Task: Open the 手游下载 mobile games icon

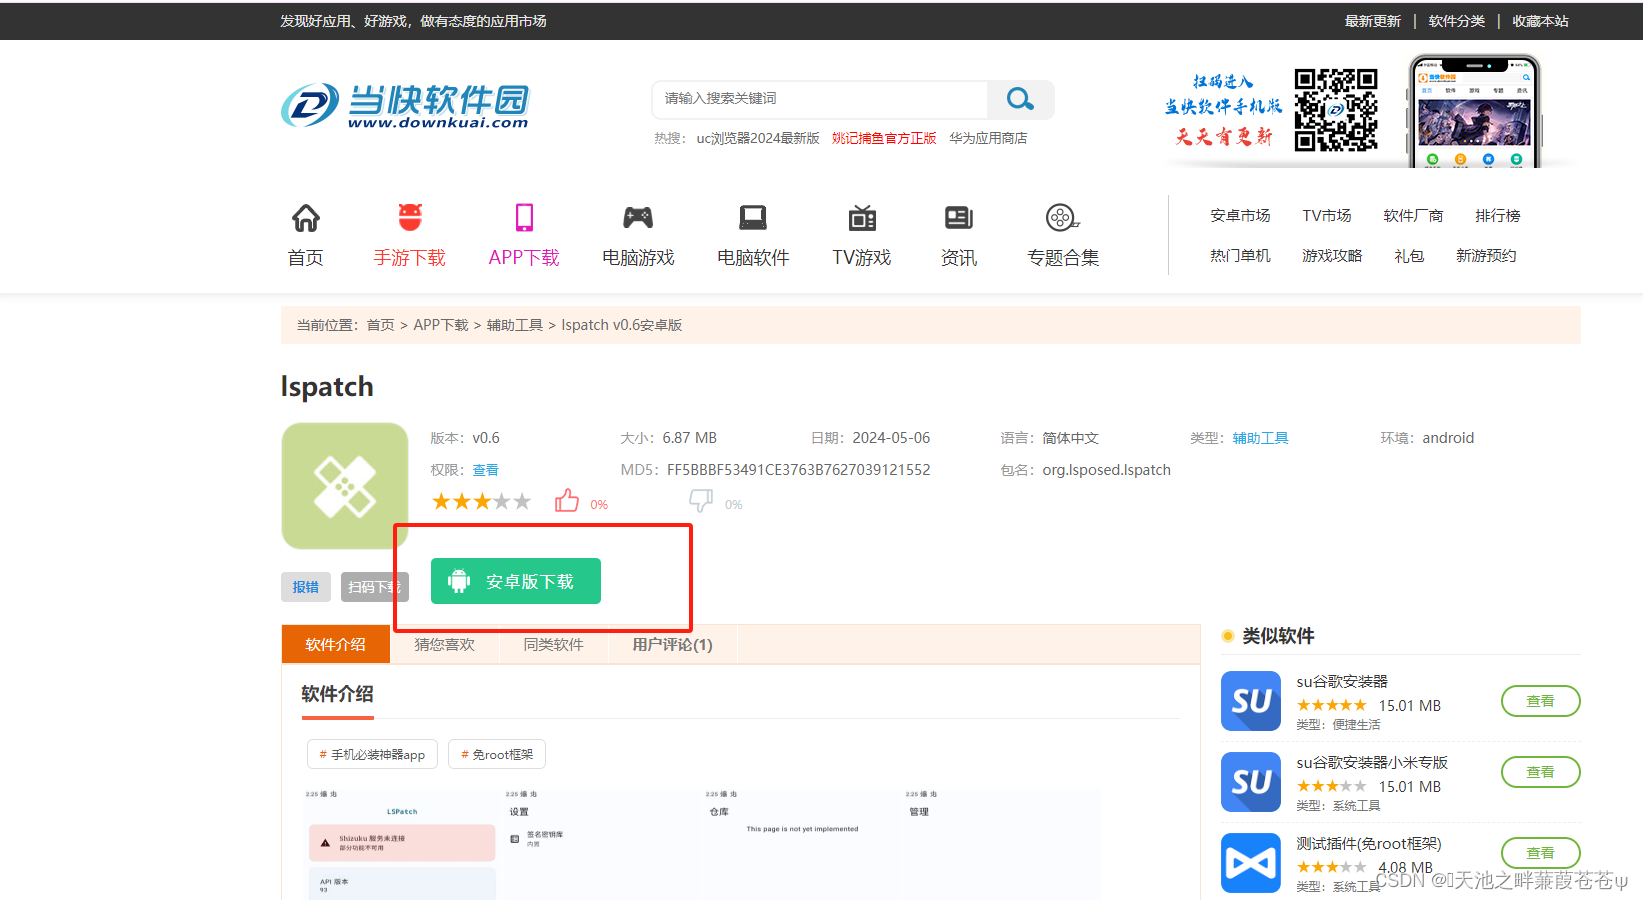Action: (410, 218)
